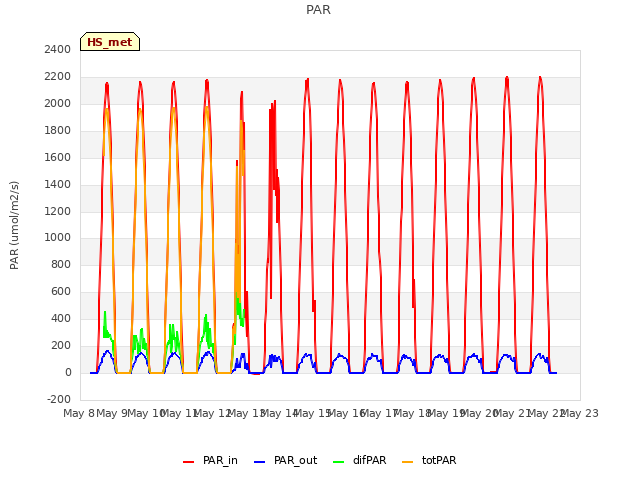Select the PAR_in legend entry
The width and height of the screenshot is (640, 480).
211,460
